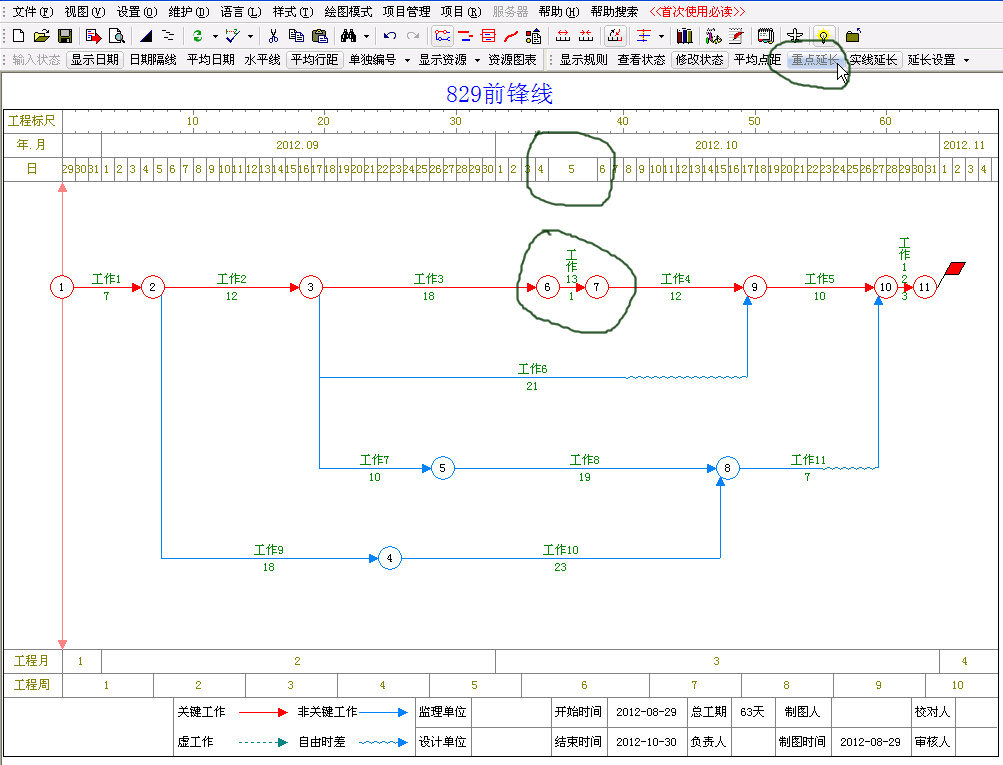The width and height of the screenshot is (1003, 765).
Task: Open the 帮助搜索 menu
Action: point(614,12)
